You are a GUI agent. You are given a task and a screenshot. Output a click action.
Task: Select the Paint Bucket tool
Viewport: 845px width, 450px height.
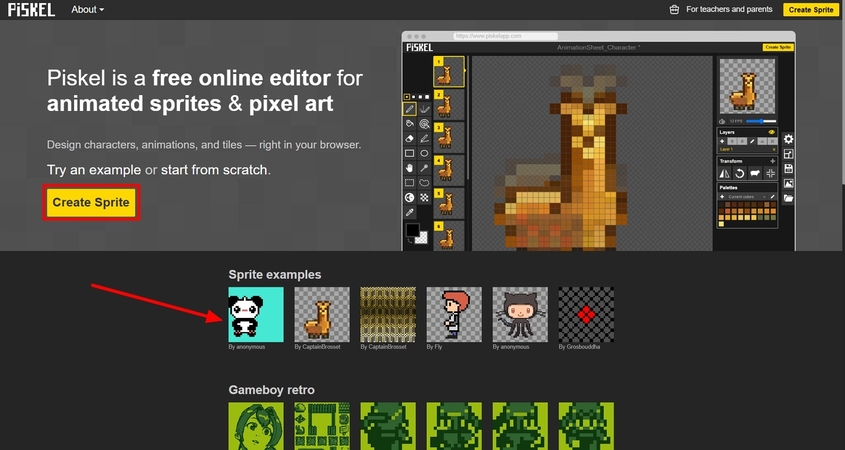[x=410, y=124]
